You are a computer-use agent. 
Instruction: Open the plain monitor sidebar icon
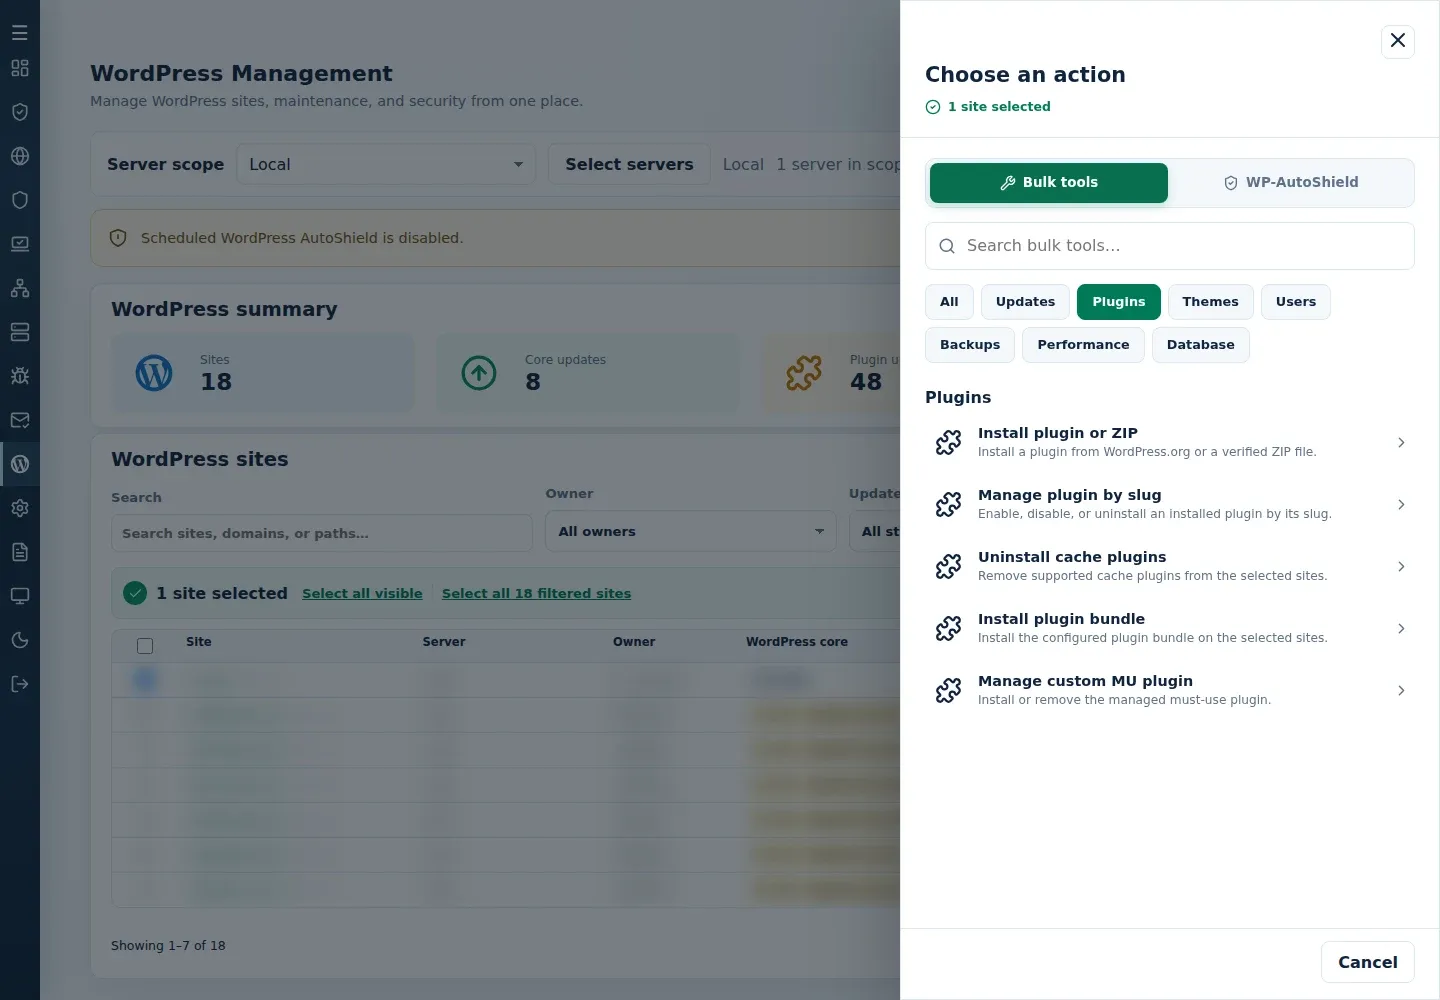(x=20, y=596)
